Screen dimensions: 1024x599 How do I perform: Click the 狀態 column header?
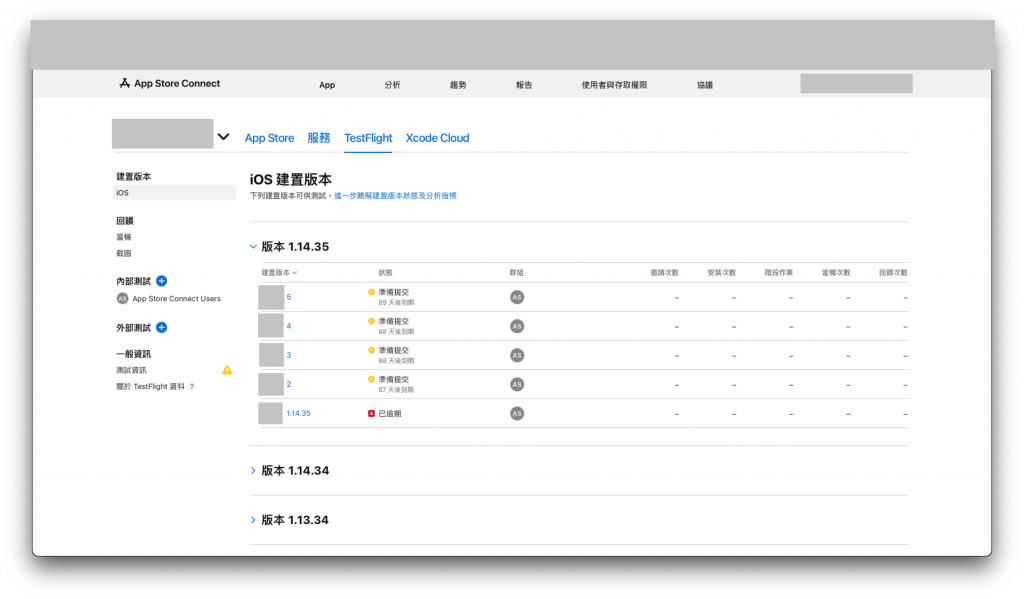pyautogui.click(x=385, y=272)
